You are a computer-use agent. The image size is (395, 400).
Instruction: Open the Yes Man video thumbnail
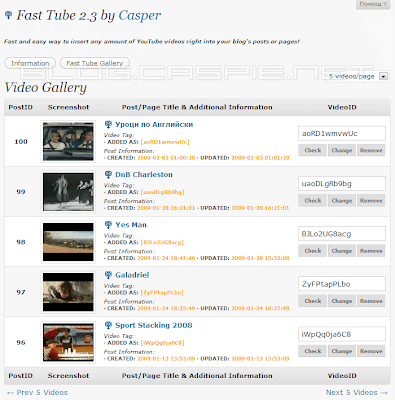(x=68, y=242)
